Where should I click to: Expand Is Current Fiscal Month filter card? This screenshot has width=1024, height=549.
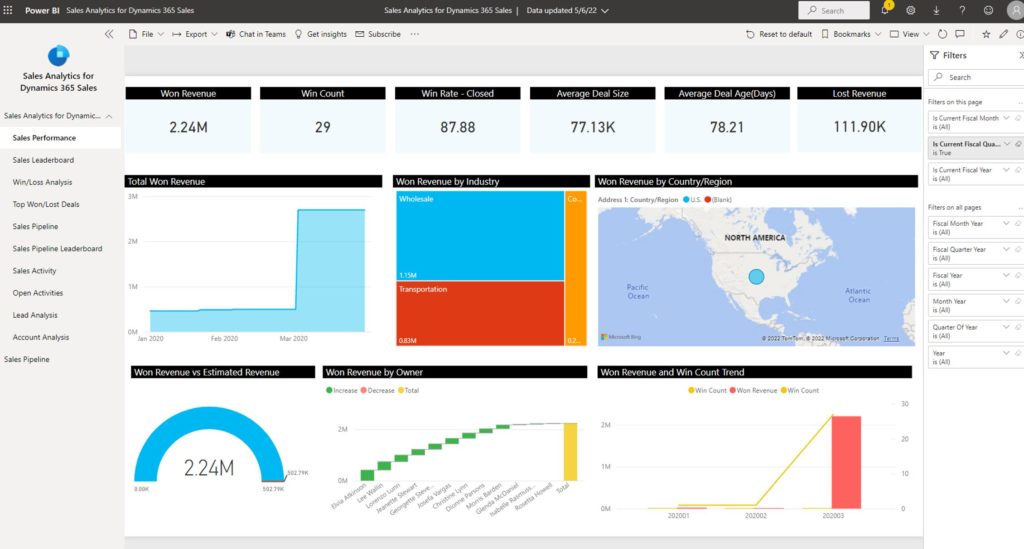(x=1006, y=118)
